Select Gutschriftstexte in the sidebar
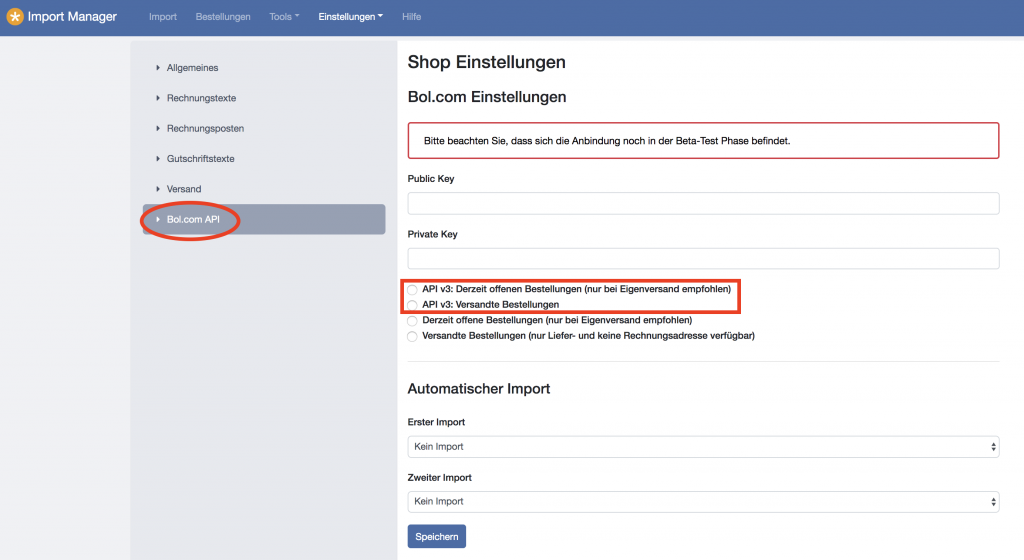This screenshot has height=560, width=1024. coord(200,159)
